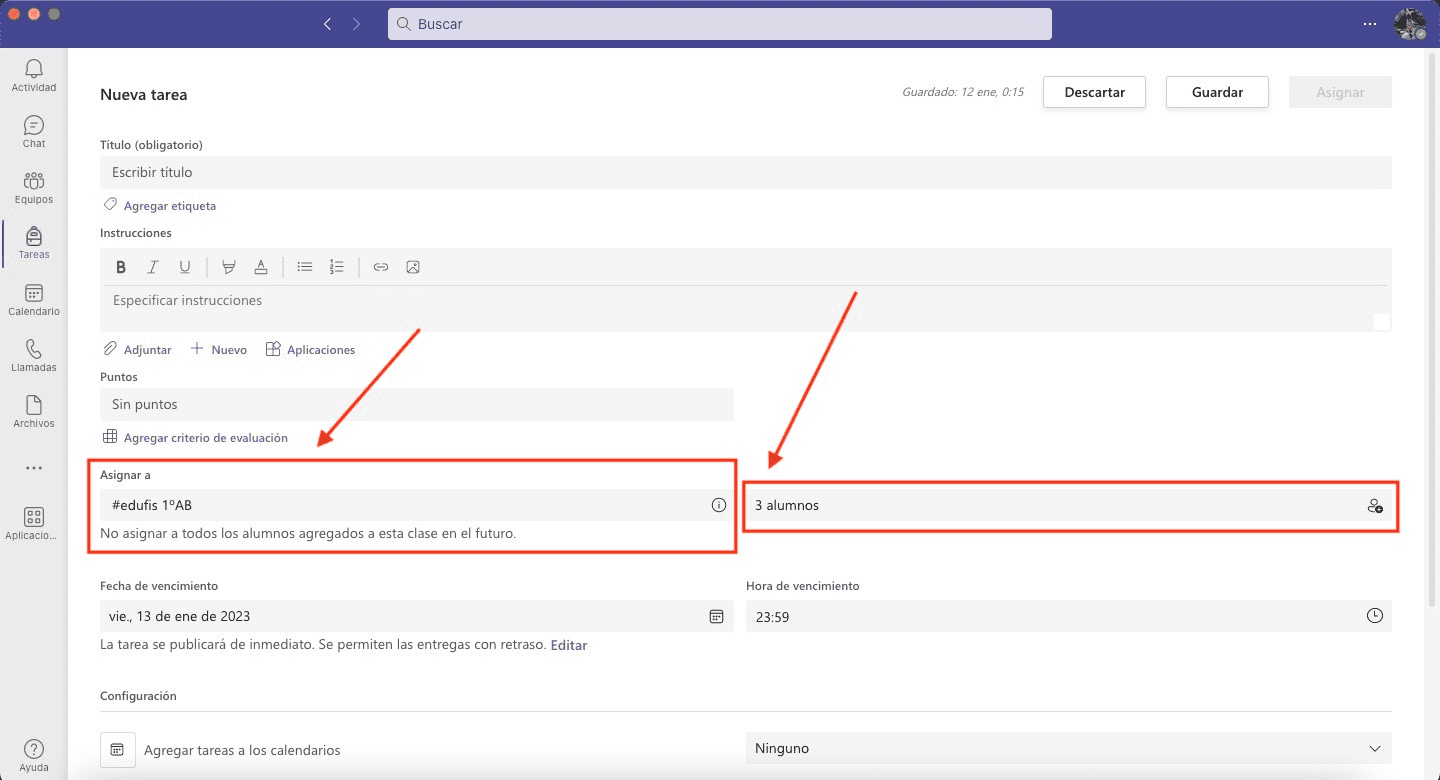Click the underline formatting icon
This screenshot has width=1440, height=780.
(x=185, y=267)
